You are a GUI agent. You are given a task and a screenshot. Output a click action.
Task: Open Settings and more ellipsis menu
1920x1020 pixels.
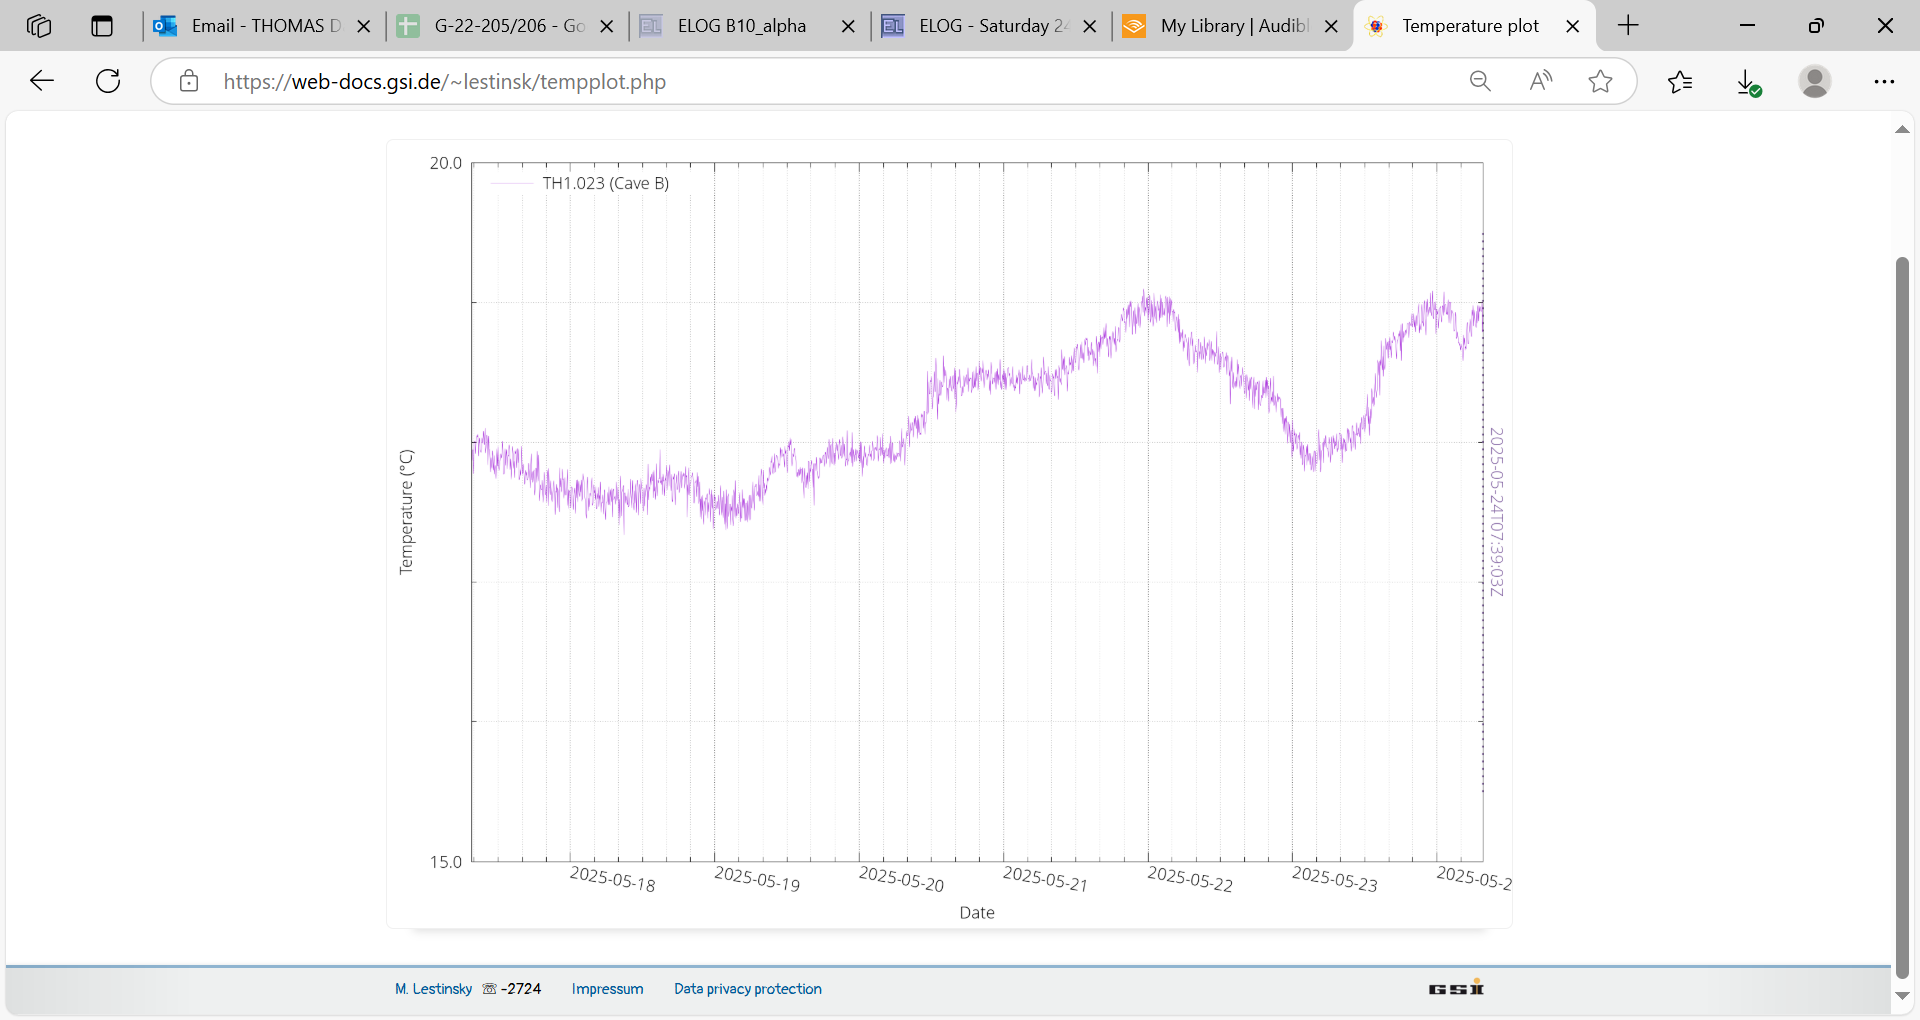click(x=1884, y=81)
